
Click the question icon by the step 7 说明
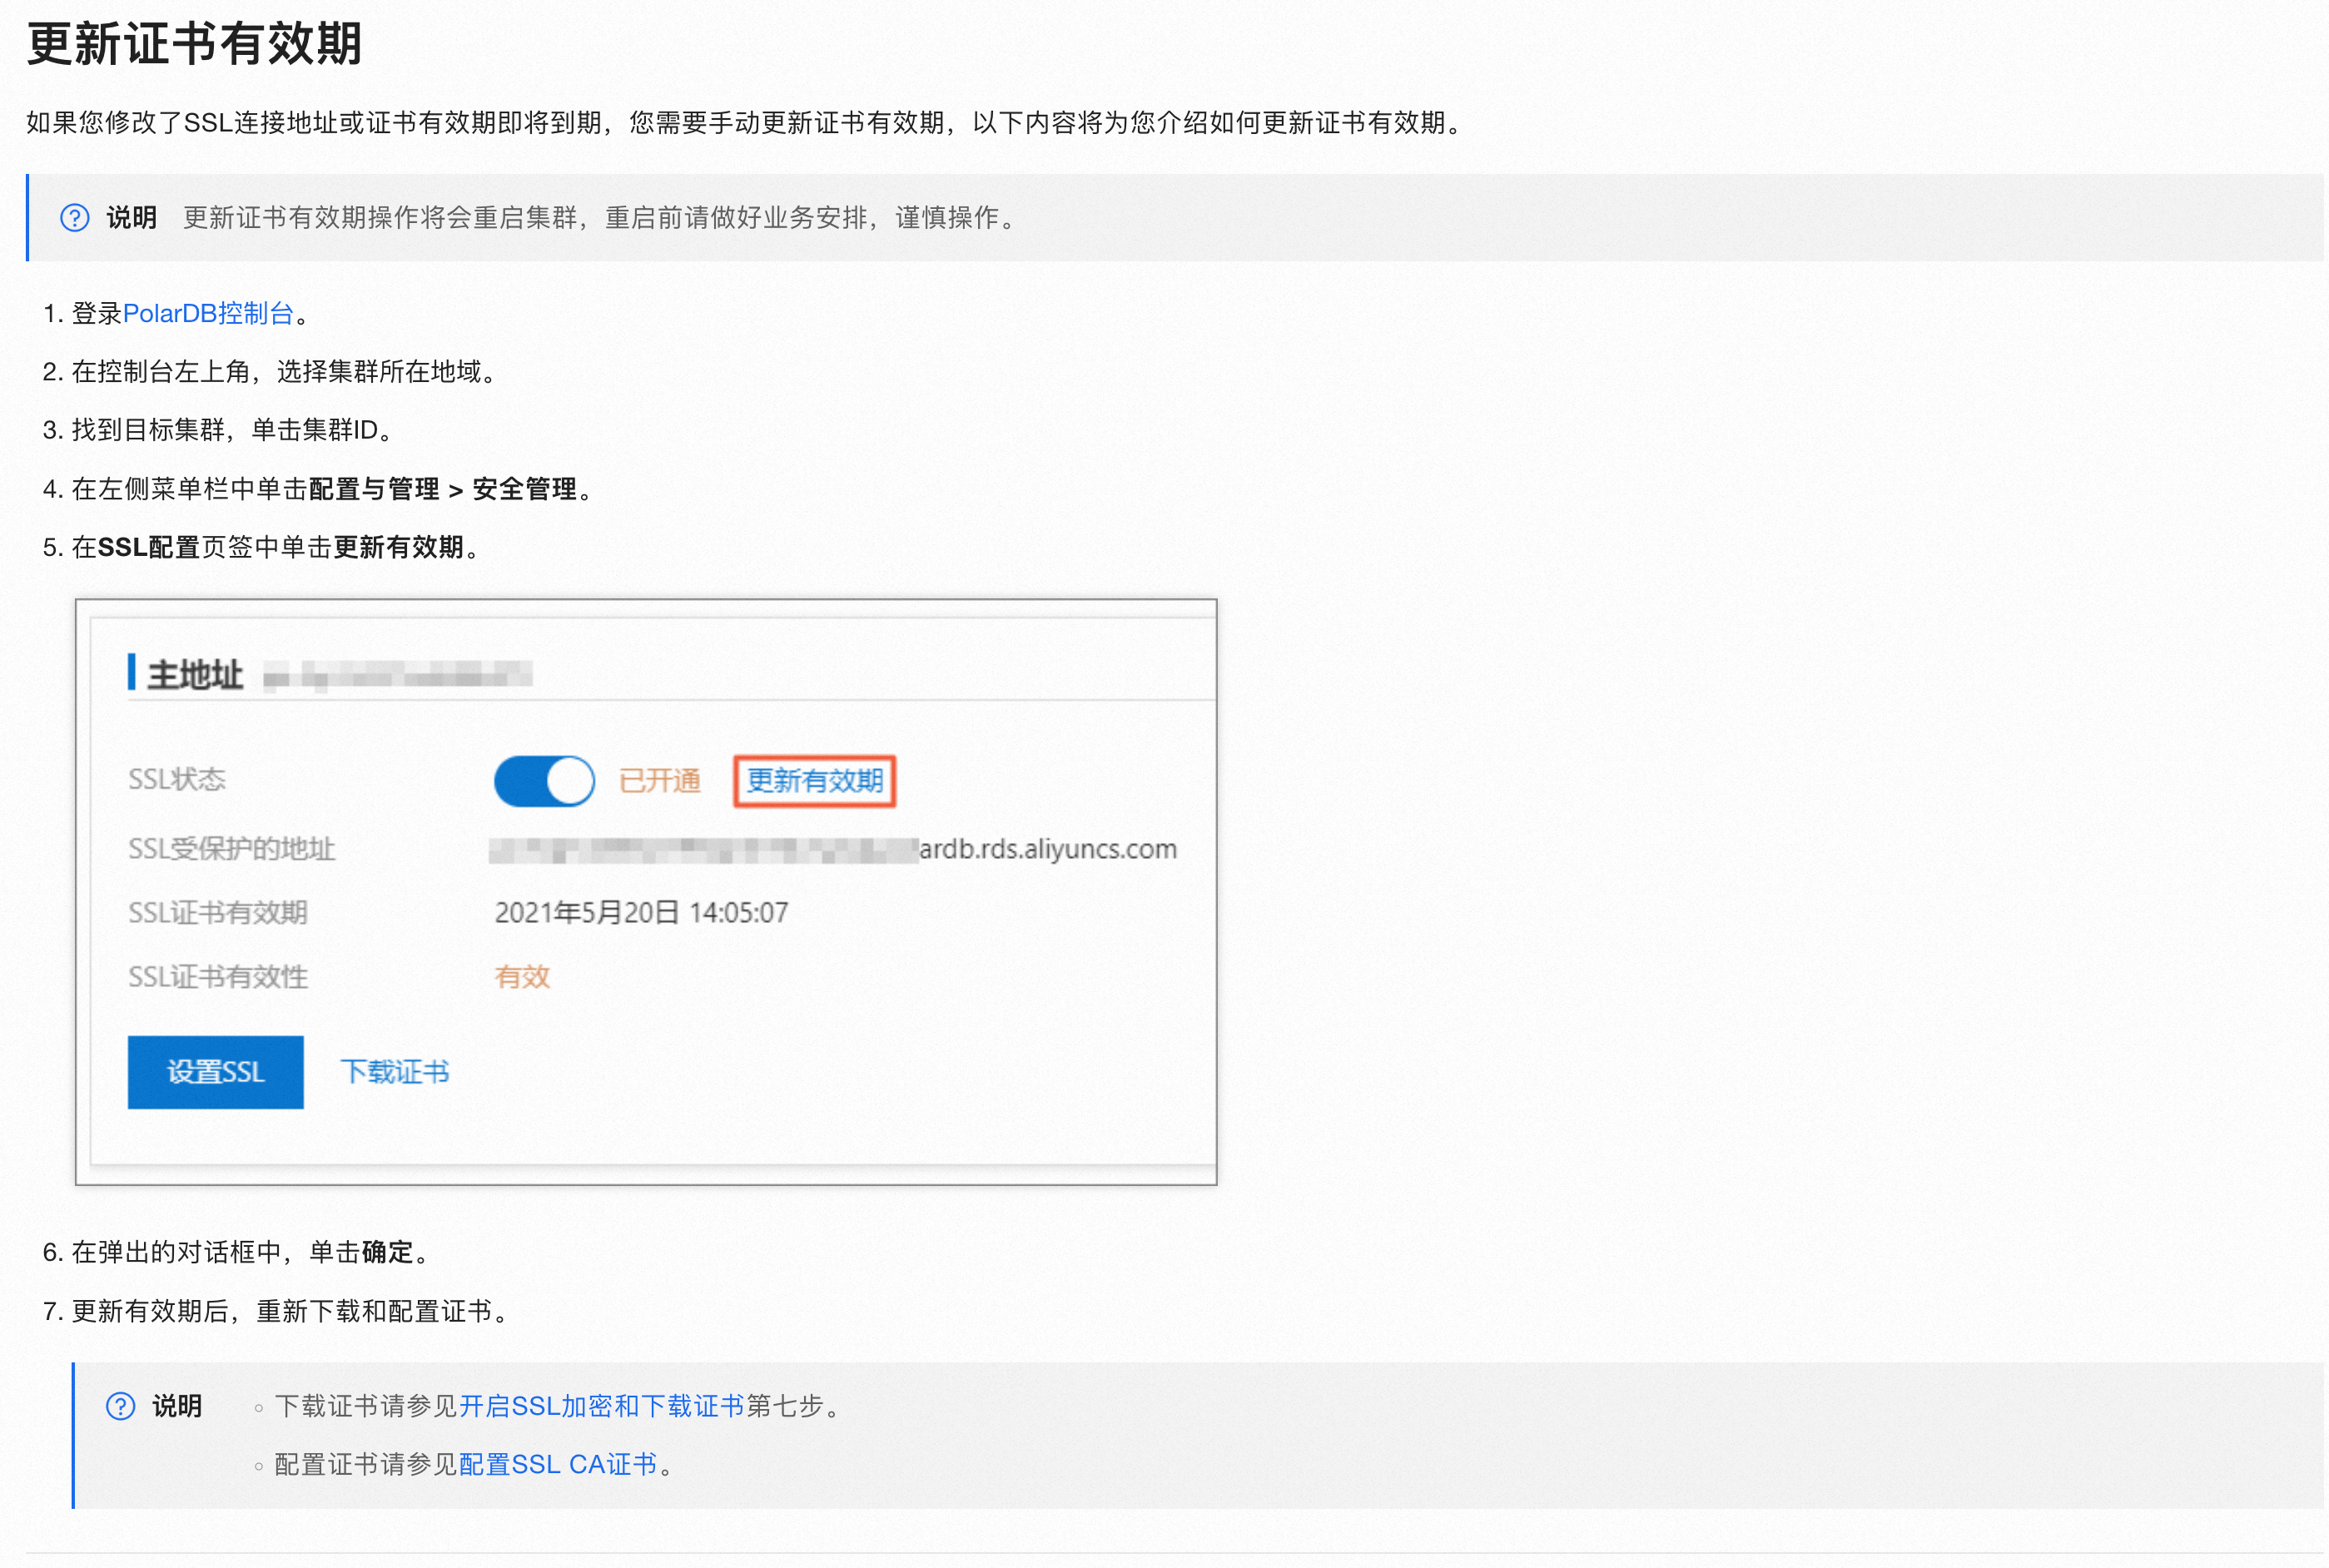(121, 1406)
